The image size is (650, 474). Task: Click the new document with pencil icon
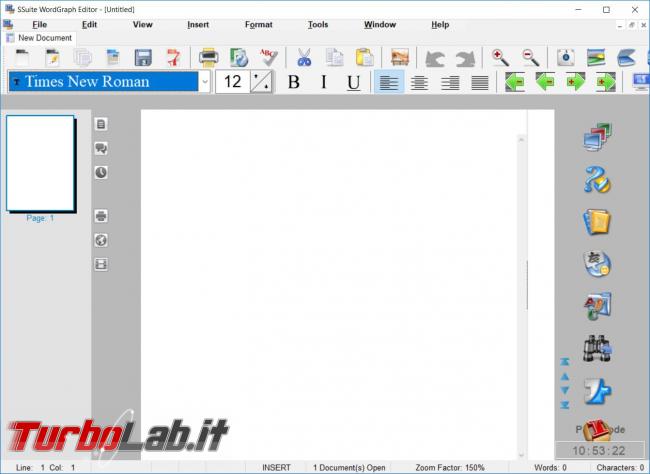pyautogui.click(x=53, y=57)
